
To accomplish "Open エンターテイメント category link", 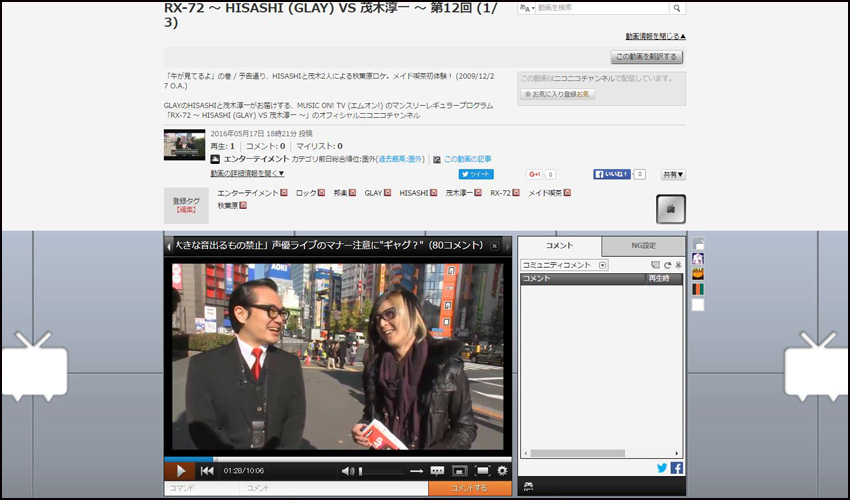I will click(256, 159).
